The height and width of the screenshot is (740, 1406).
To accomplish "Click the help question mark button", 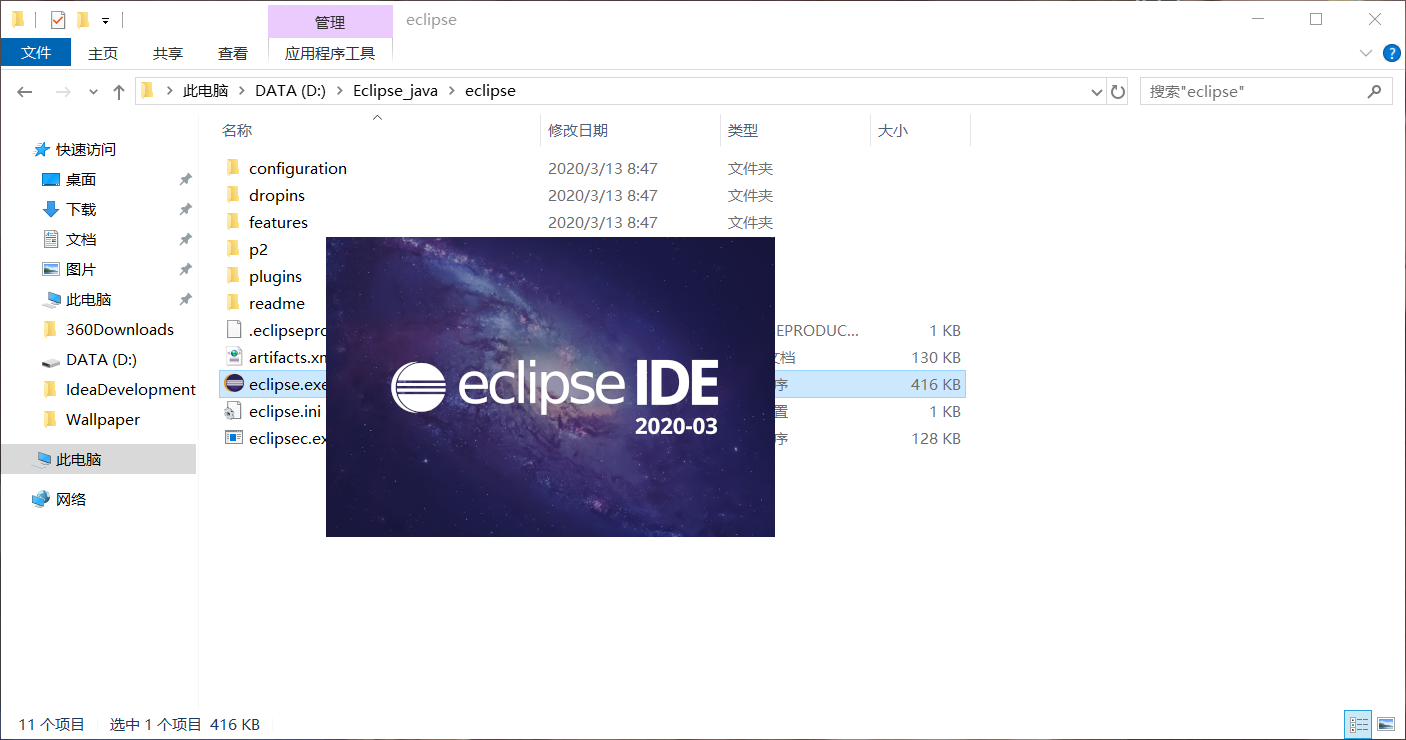I will tap(1391, 53).
